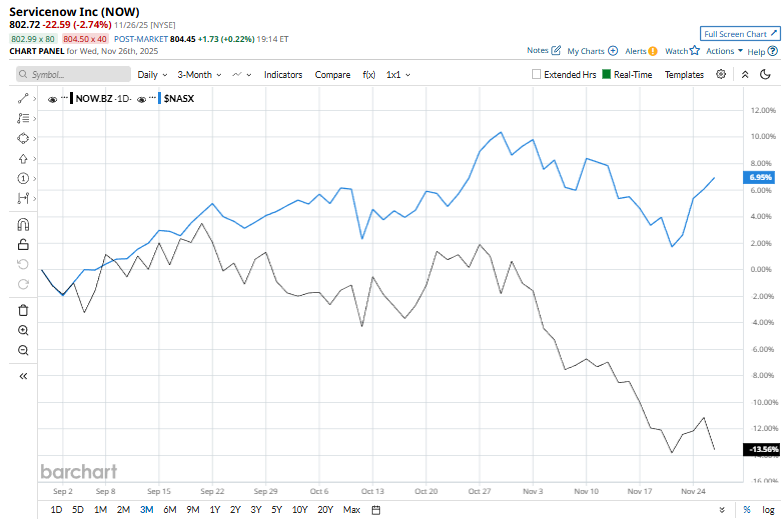
Task: Open $NASX series options ellipsis
Action: tap(153, 97)
